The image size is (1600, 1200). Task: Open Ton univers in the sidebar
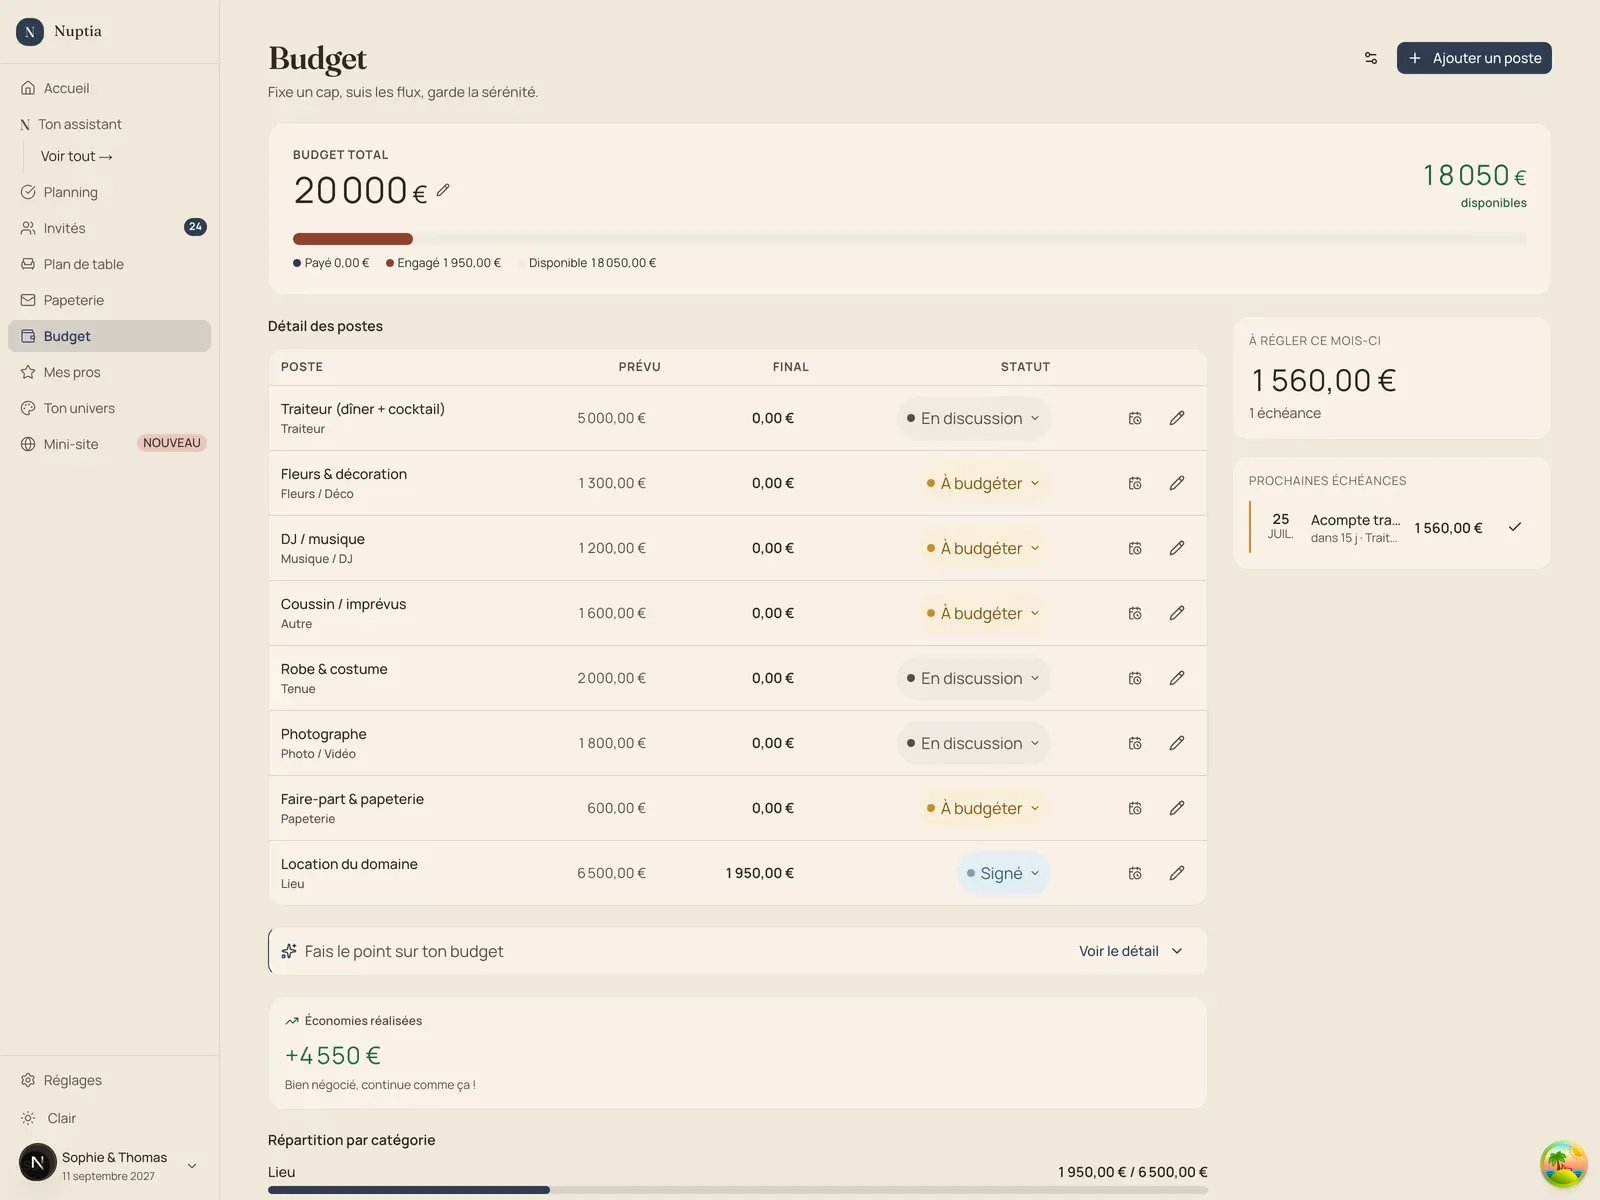[x=110, y=408]
